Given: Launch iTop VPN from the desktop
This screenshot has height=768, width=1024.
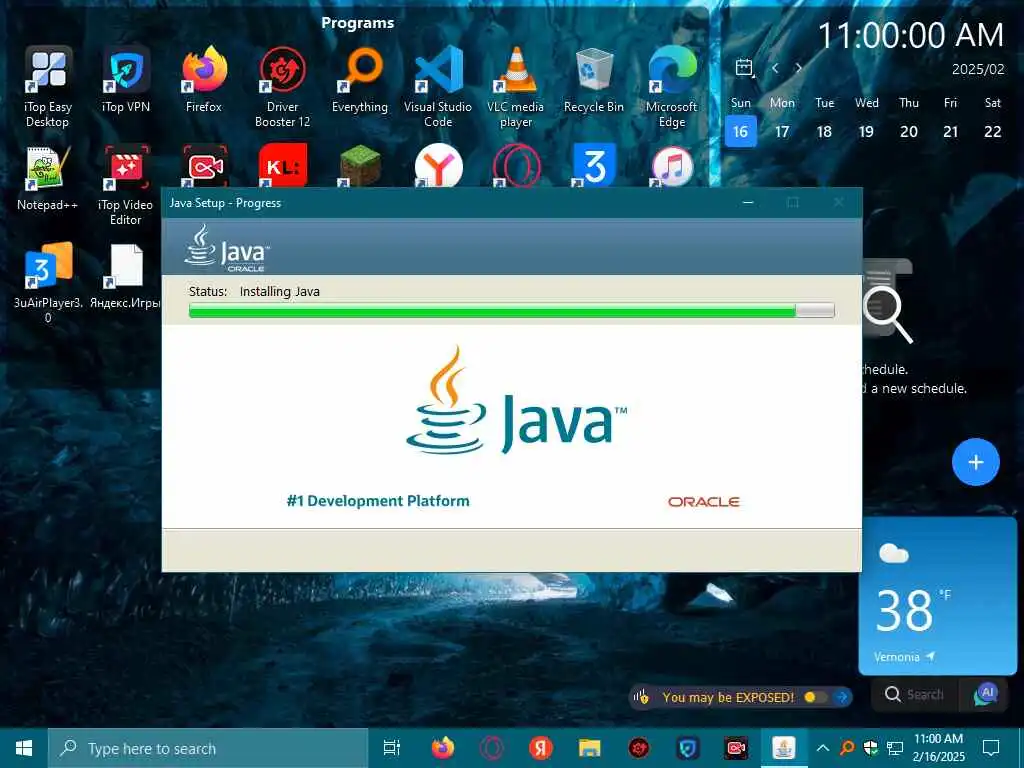Looking at the screenshot, I should pos(126,79).
